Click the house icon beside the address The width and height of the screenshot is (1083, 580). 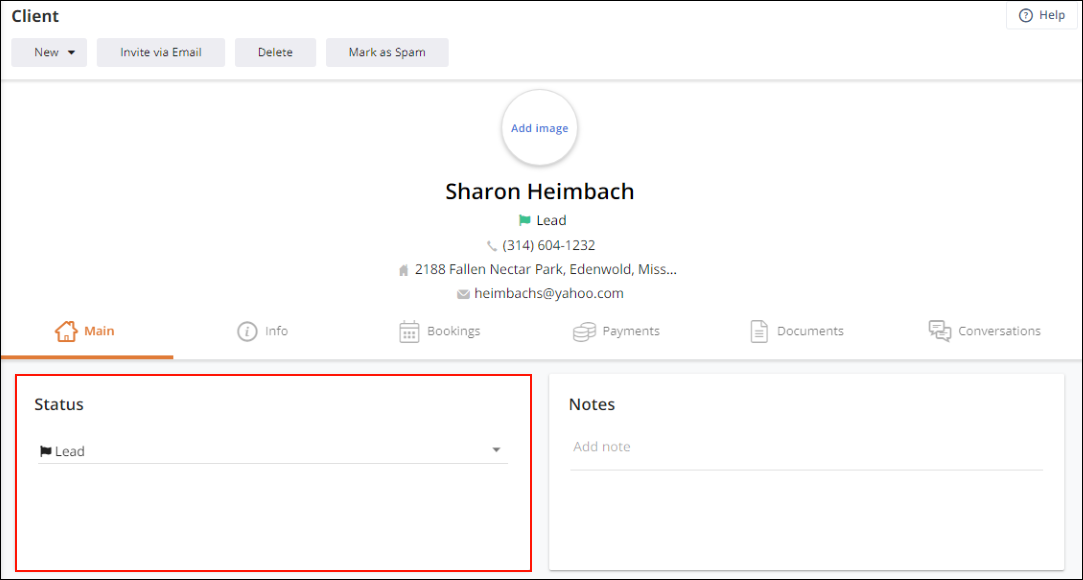click(404, 271)
